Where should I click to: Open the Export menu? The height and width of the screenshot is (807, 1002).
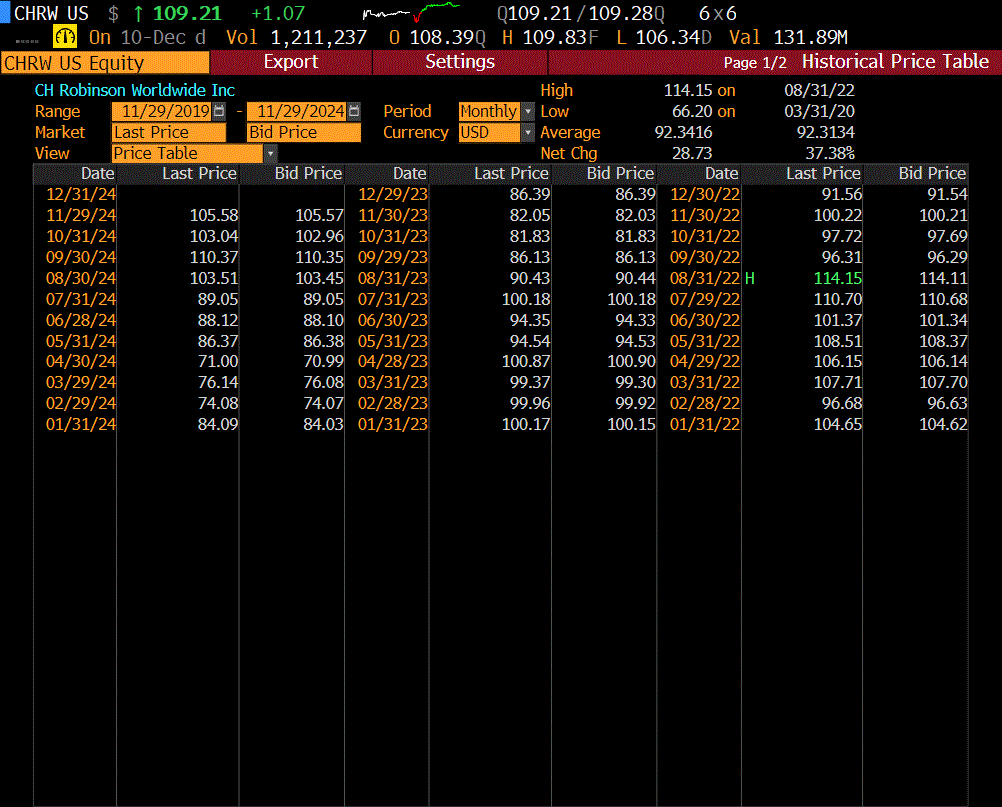290,62
